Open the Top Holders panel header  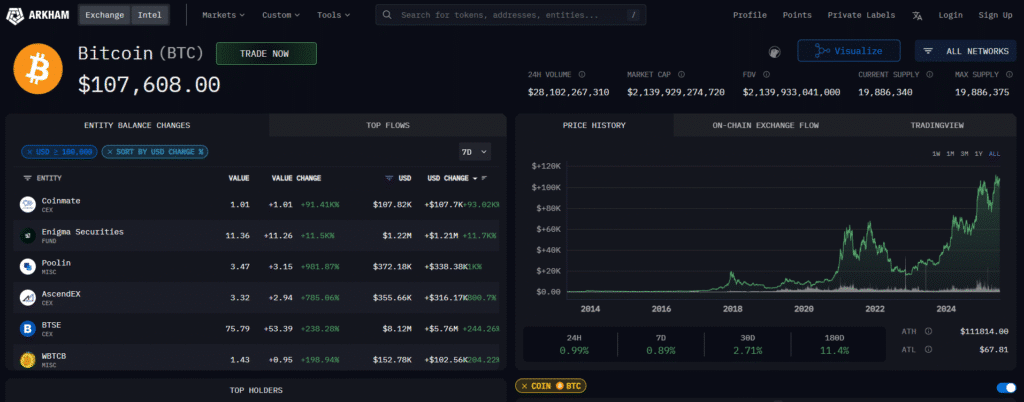coord(256,390)
